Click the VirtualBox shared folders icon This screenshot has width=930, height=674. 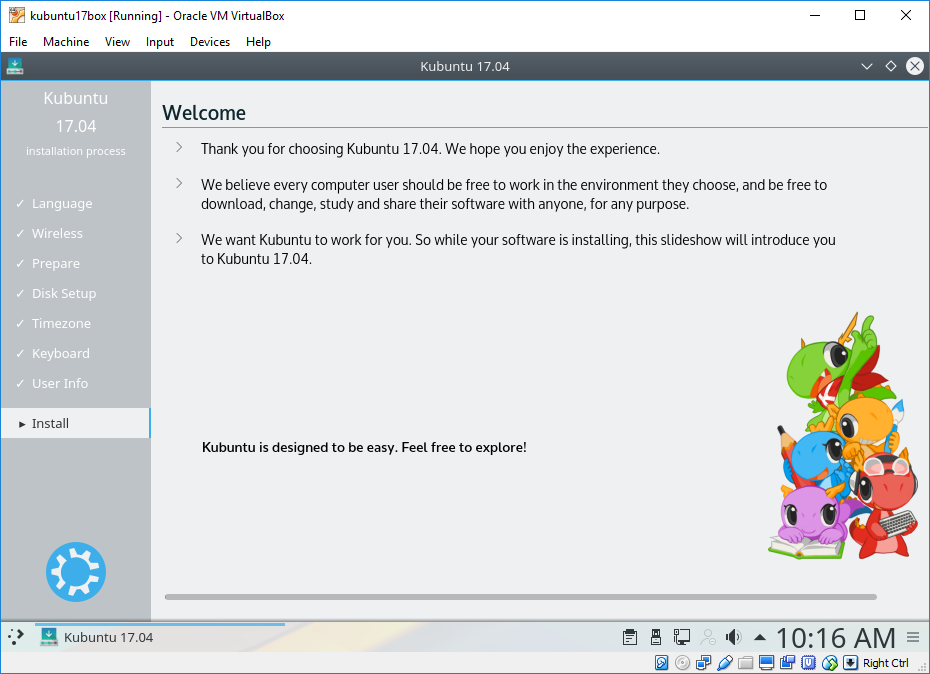[746, 663]
